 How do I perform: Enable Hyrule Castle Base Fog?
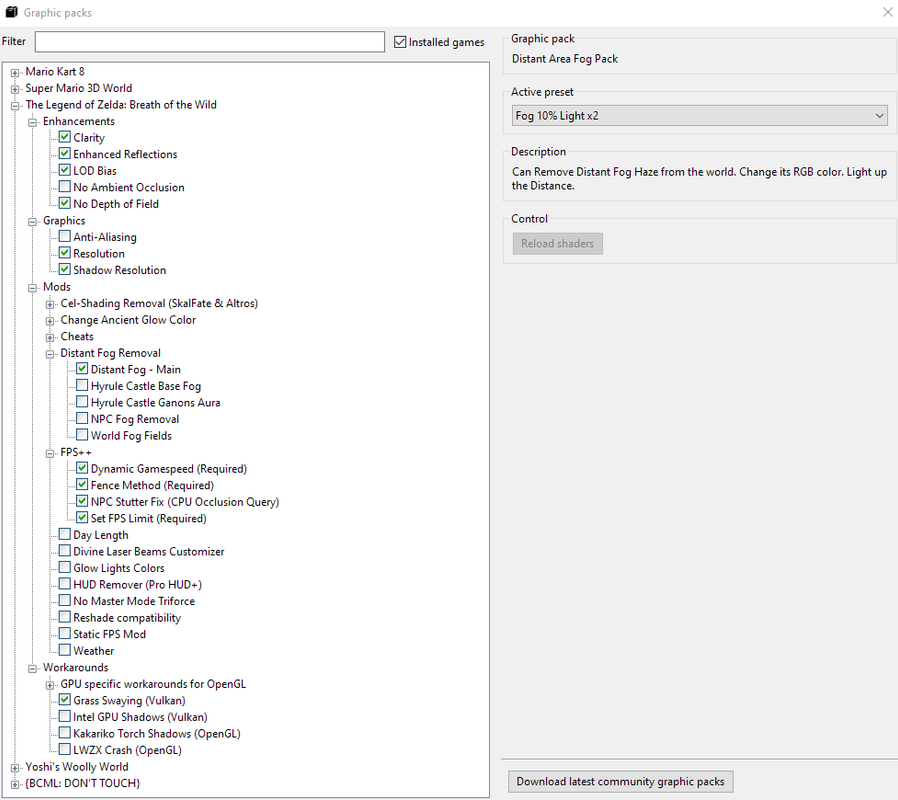(x=82, y=385)
